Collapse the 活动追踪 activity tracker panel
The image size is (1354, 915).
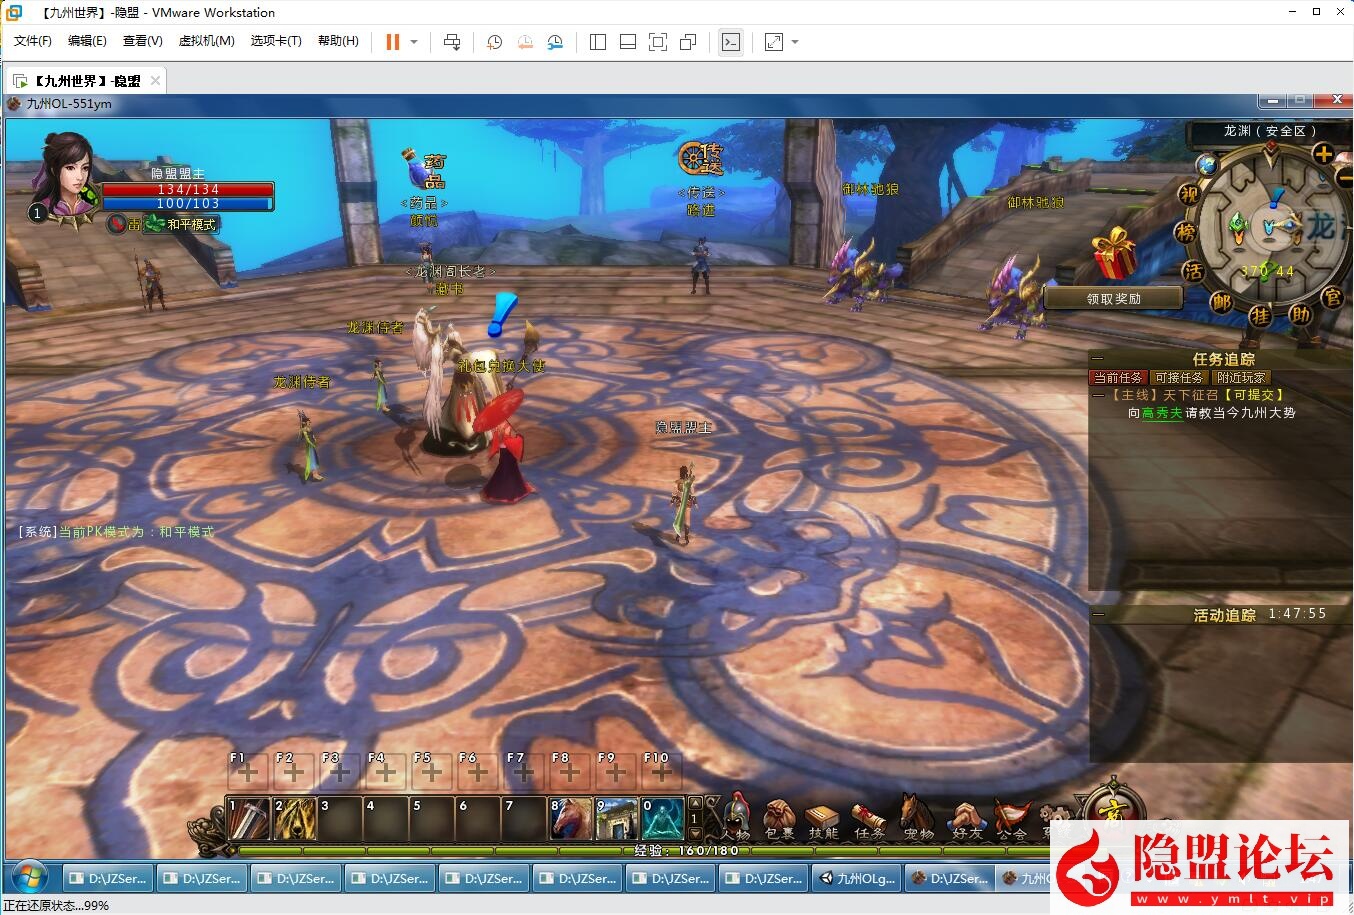click(1098, 615)
